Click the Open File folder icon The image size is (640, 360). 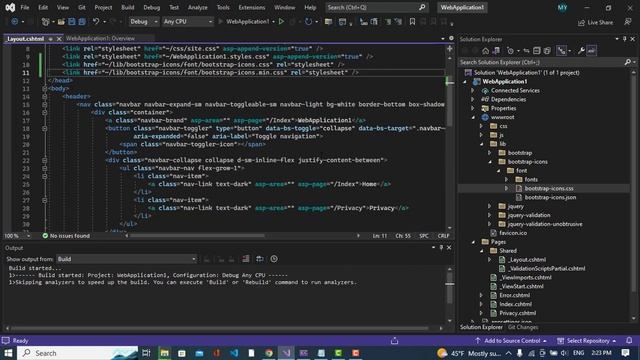pyautogui.click(x=61, y=22)
